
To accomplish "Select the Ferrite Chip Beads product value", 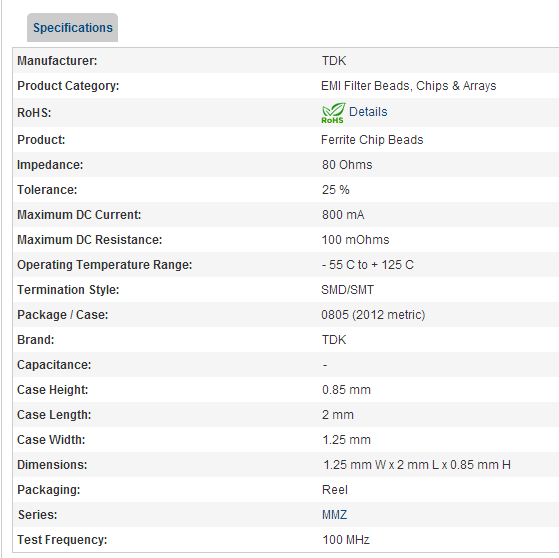I will (372, 140).
